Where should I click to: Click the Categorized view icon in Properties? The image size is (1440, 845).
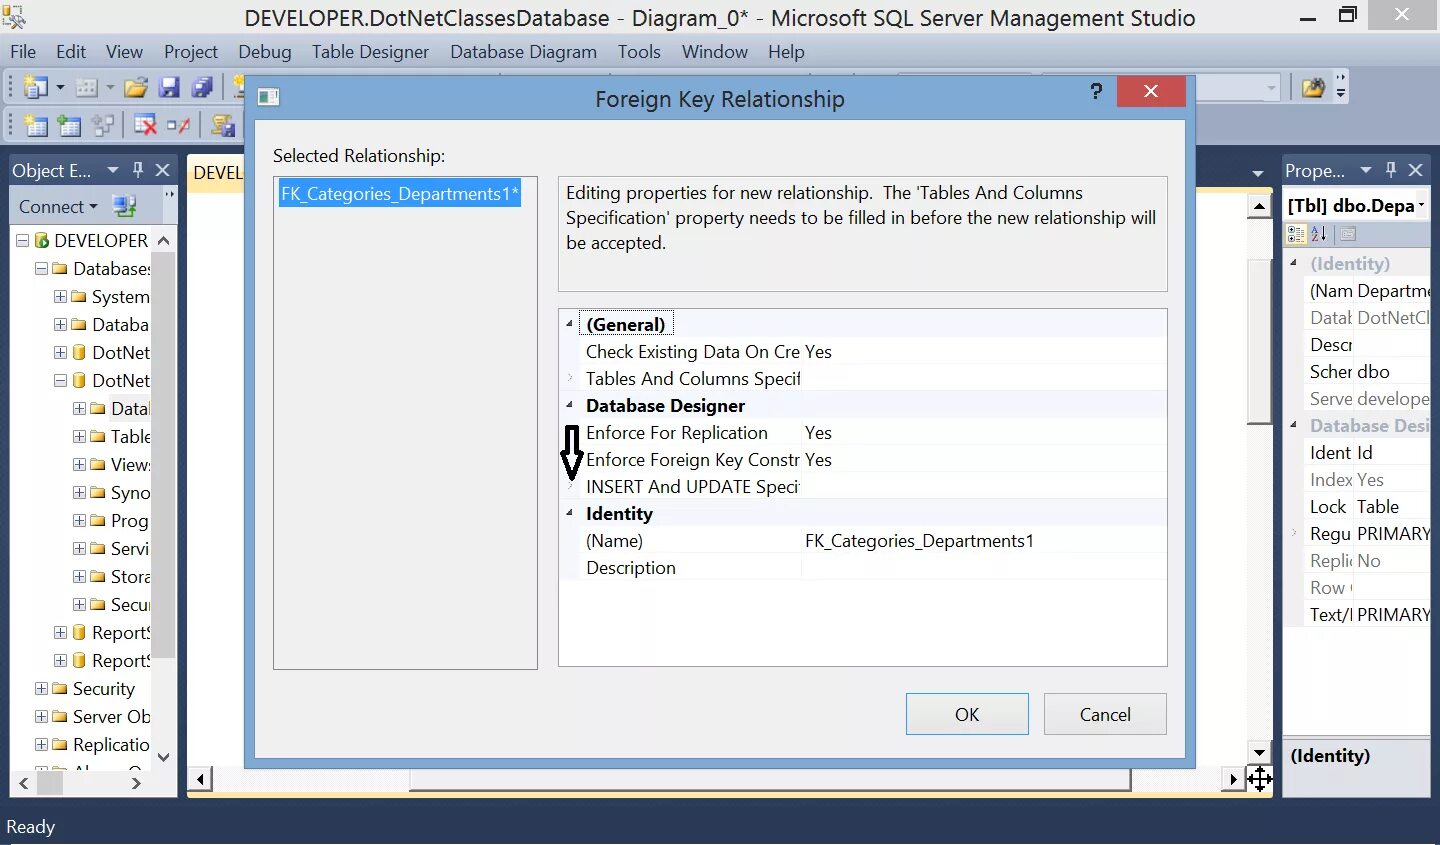pyautogui.click(x=1296, y=234)
